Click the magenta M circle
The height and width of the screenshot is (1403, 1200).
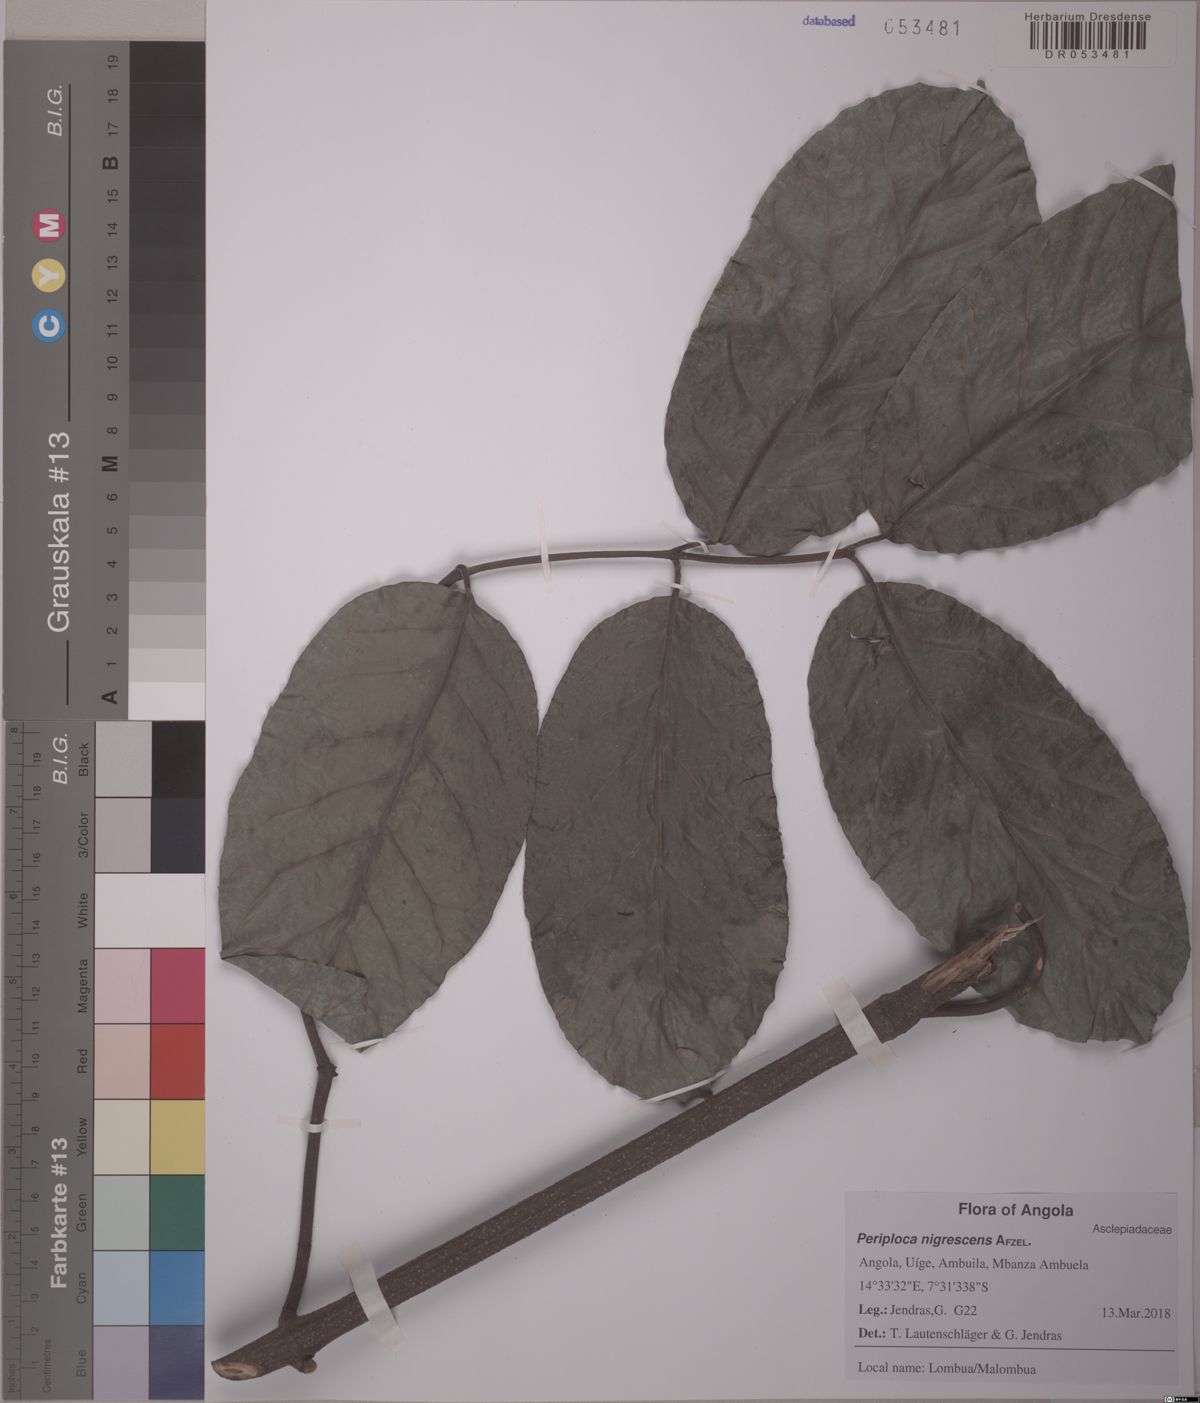[49, 227]
